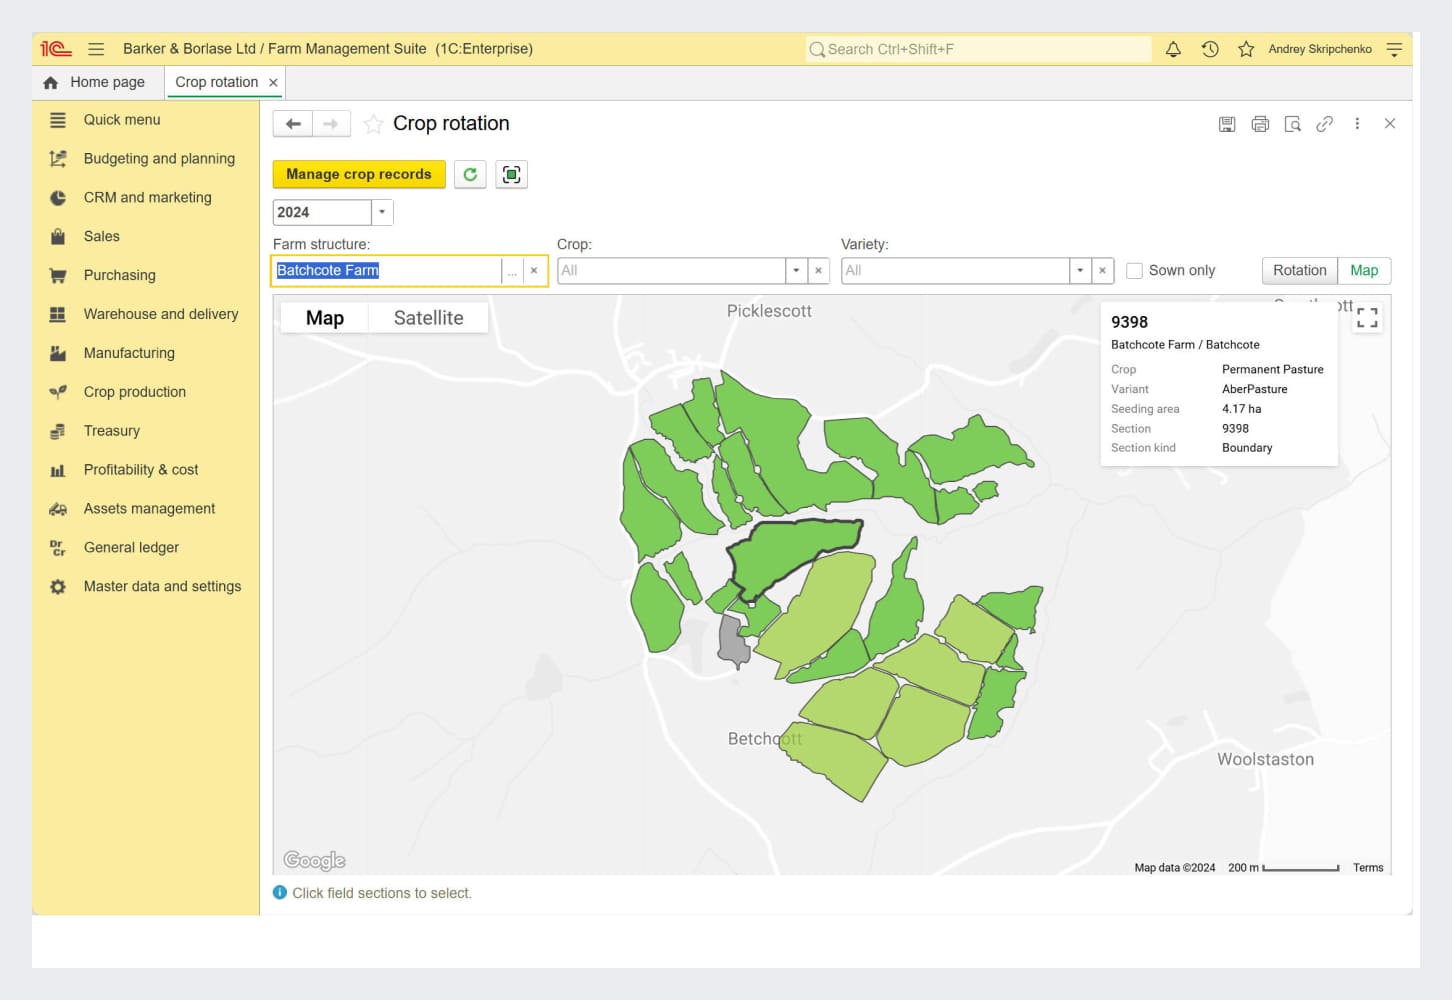Open the history clock icon
Screen dimensions: 1452x1000
point(1210,49)
